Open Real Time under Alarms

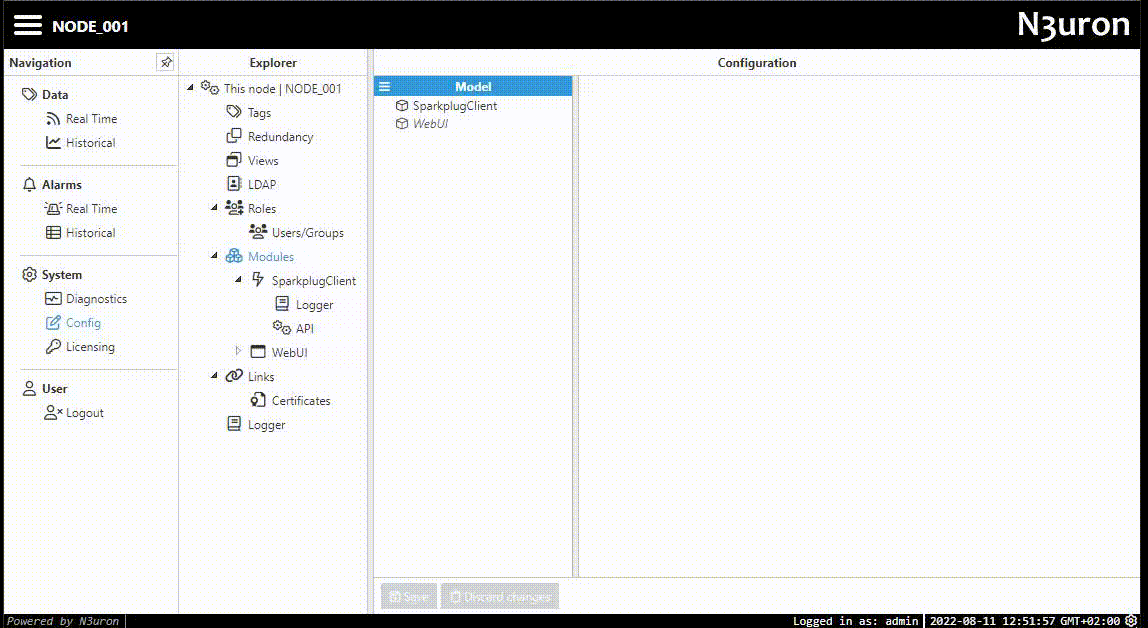(x=92, y=209)
